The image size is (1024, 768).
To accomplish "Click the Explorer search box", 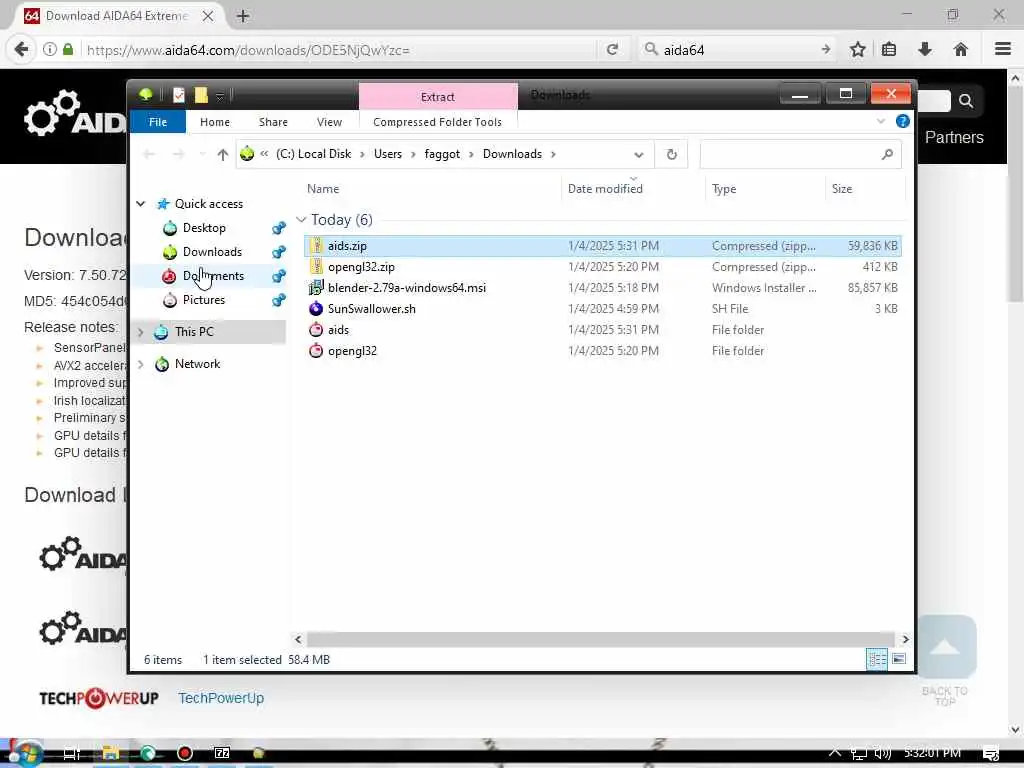I will click(x=801, y=155).
